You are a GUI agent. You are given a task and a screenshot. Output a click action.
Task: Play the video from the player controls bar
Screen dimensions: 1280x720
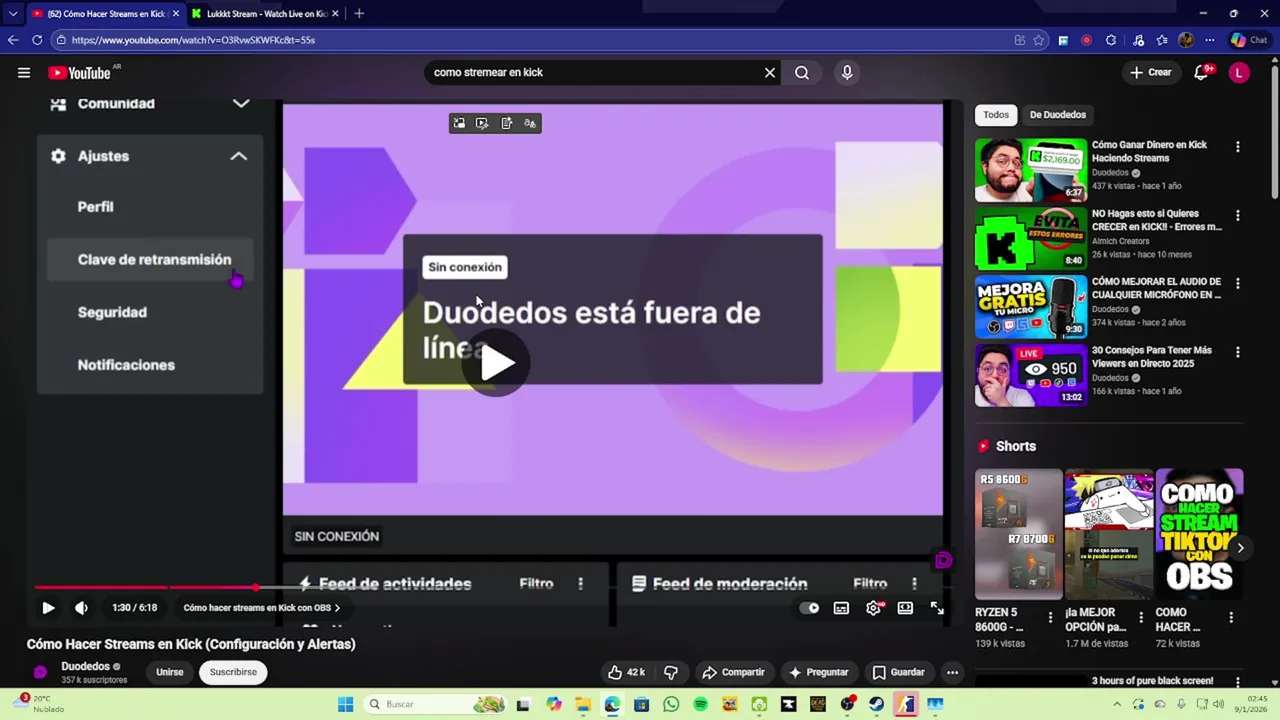[x=48, y=607]
